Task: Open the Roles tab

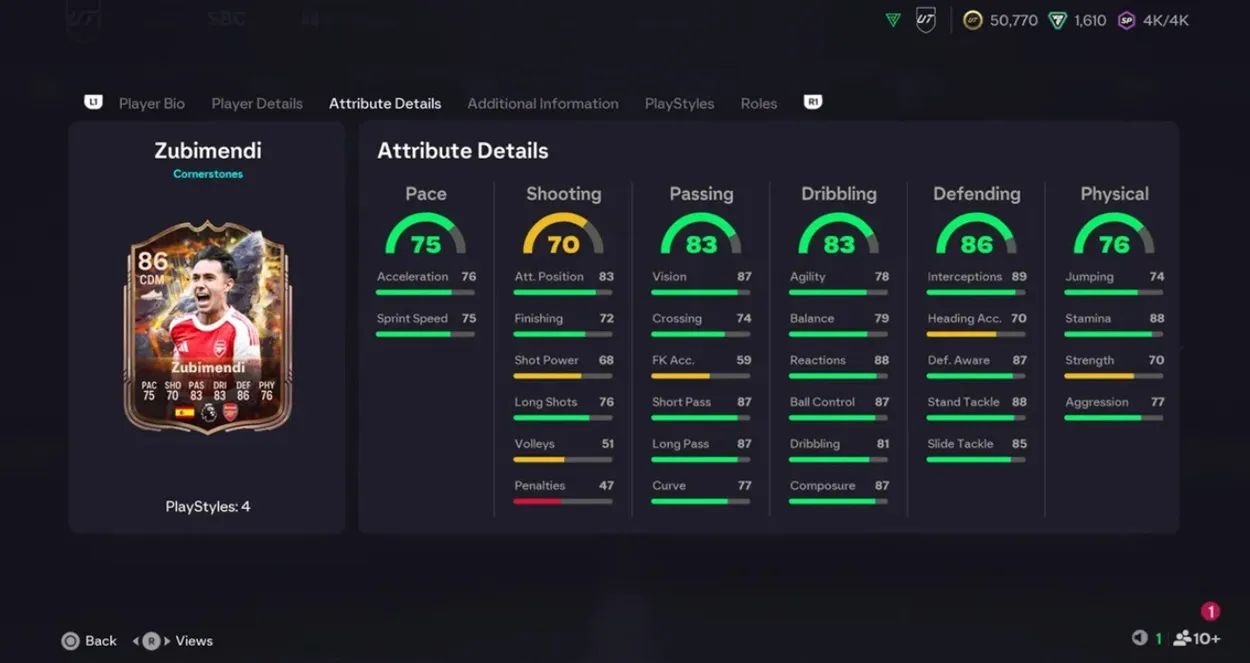Action: coord(759,103)
